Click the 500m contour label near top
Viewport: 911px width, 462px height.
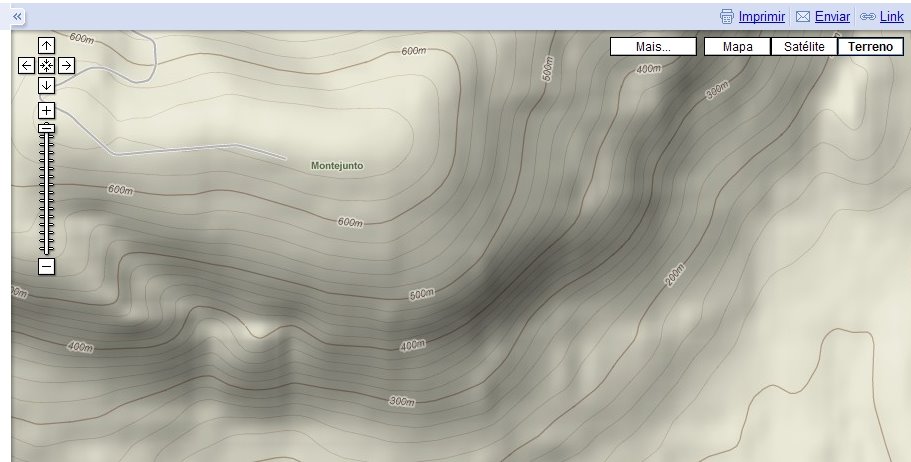547,69
